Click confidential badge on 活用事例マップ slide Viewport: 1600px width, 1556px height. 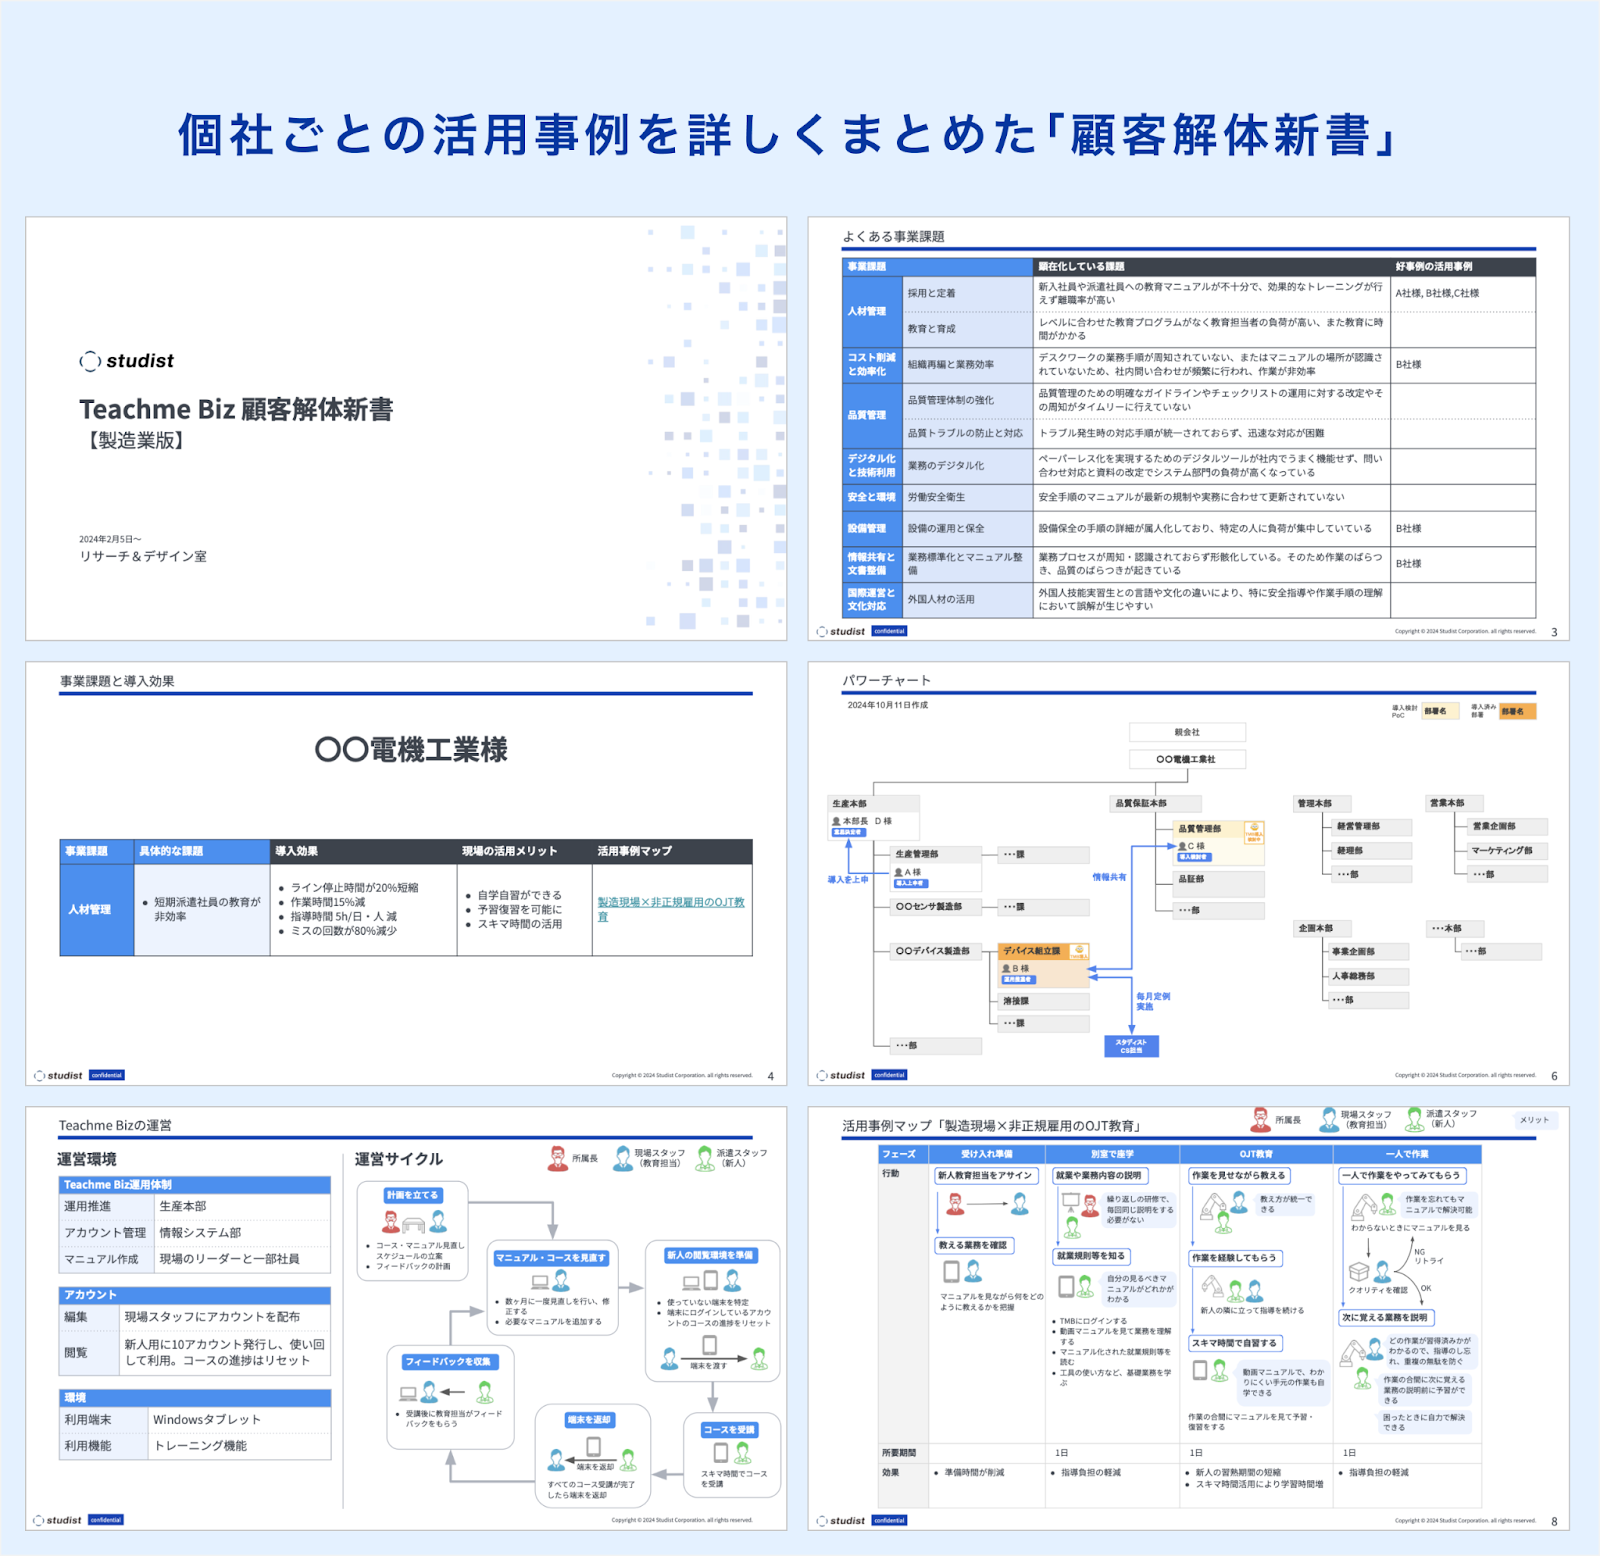click(x=889, y=1520)
